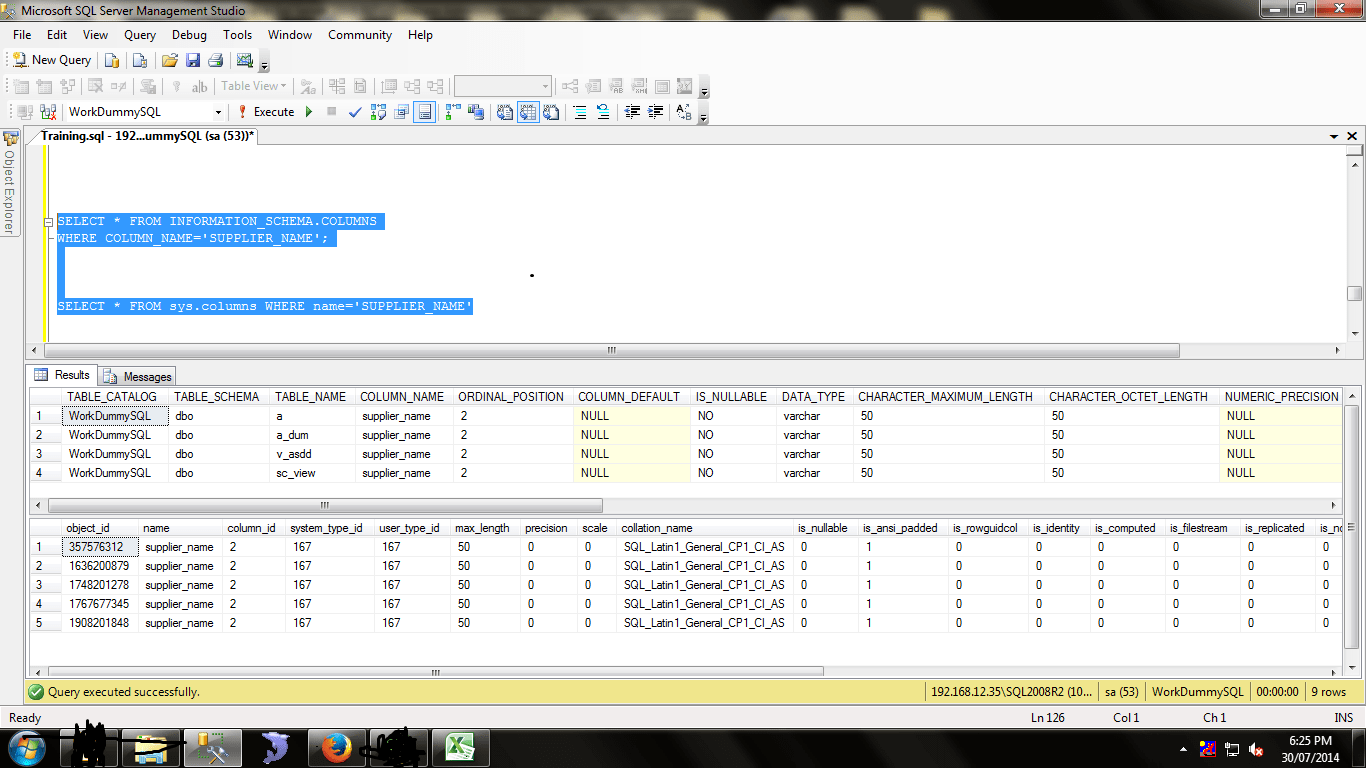This screenshot has width=1366, height=768.
Task: Open the Activity Monitor
Action: pos(245,60)
